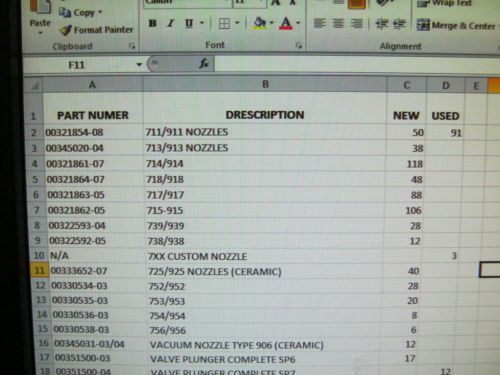Center text horizontally in cell
The width and height of the screenshot is (500, 375).
click(338, 23)
